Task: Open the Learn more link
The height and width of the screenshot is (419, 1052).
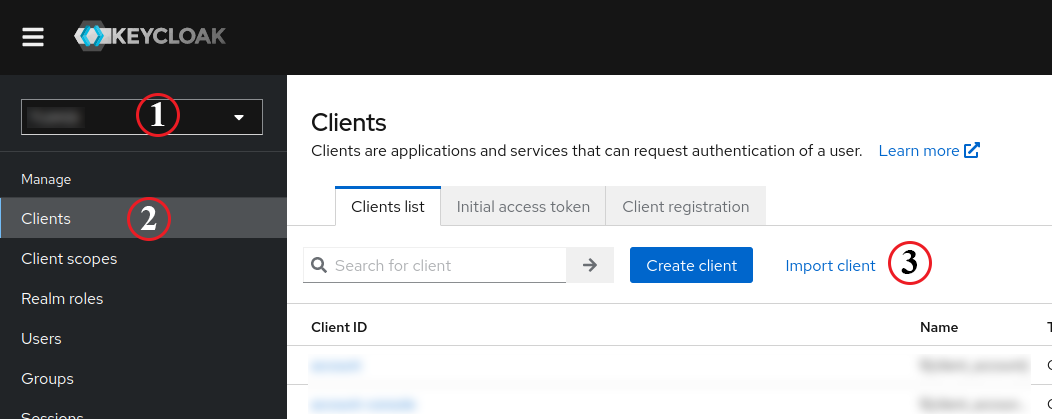Action: (928, 151)
